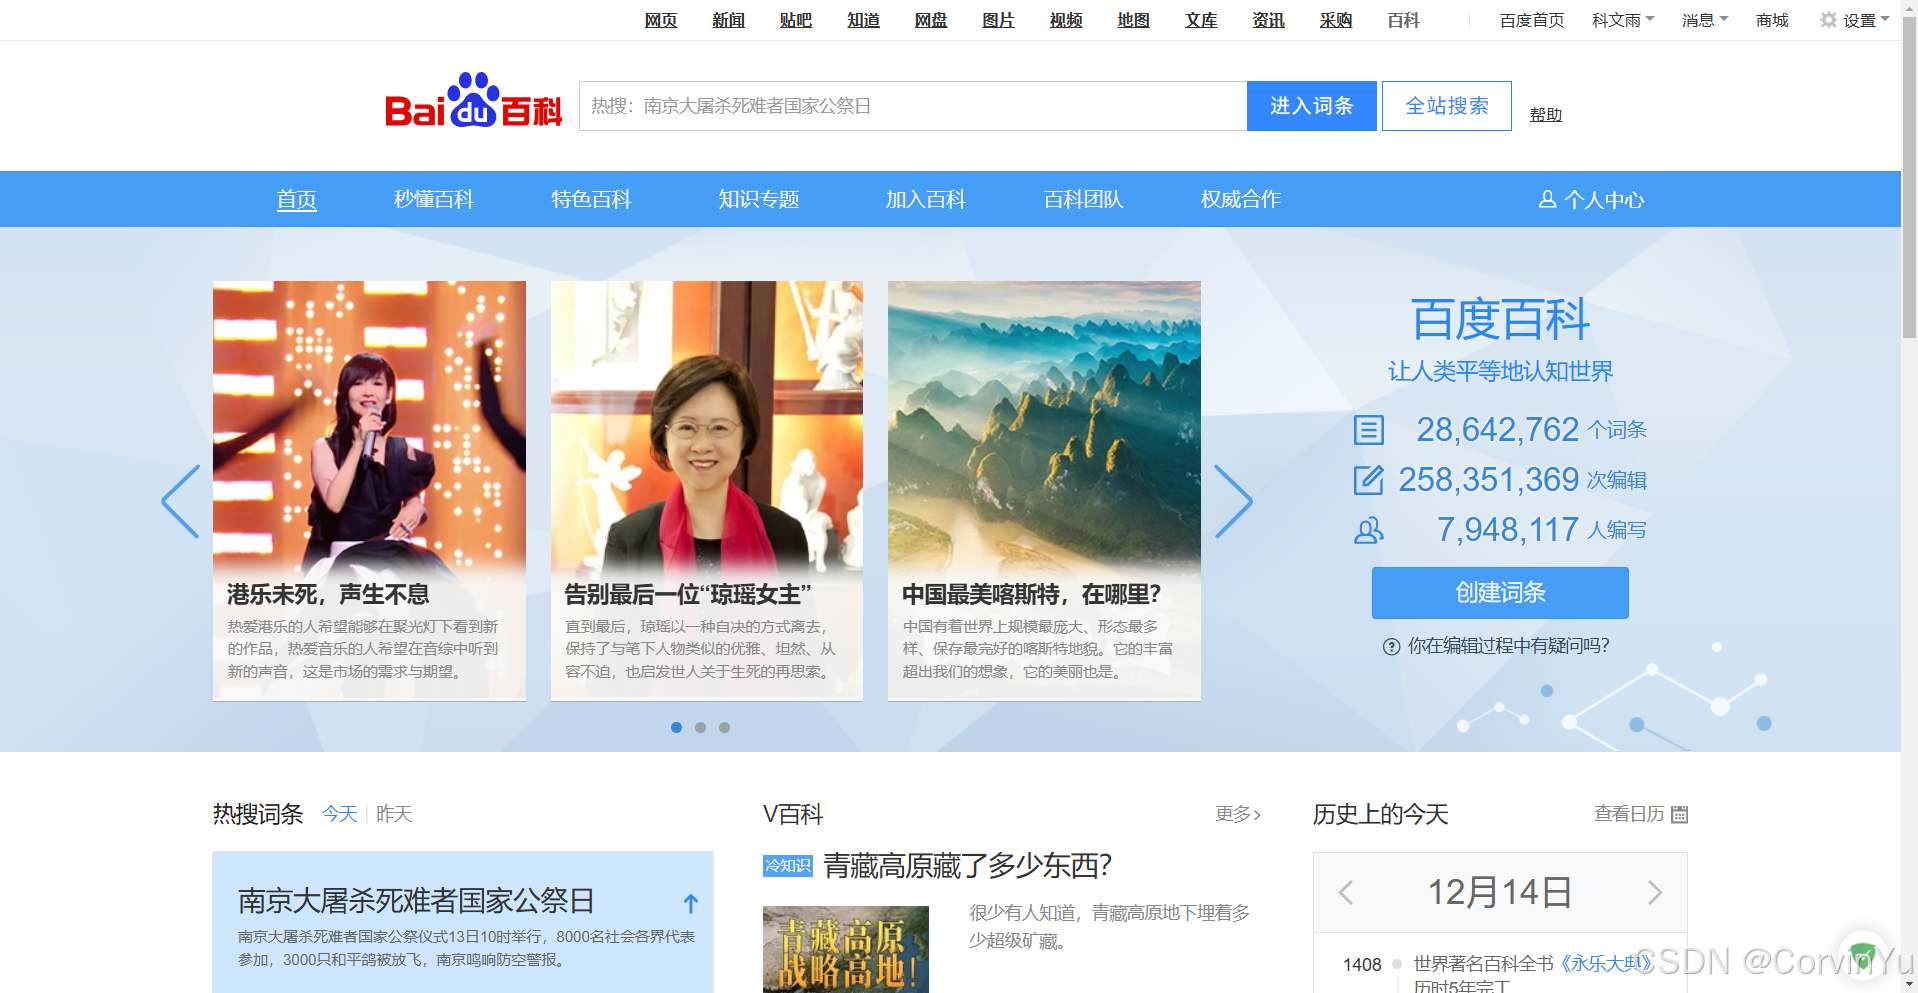Select first carousel page dot
1918x993 pixels.
point(676,727)
